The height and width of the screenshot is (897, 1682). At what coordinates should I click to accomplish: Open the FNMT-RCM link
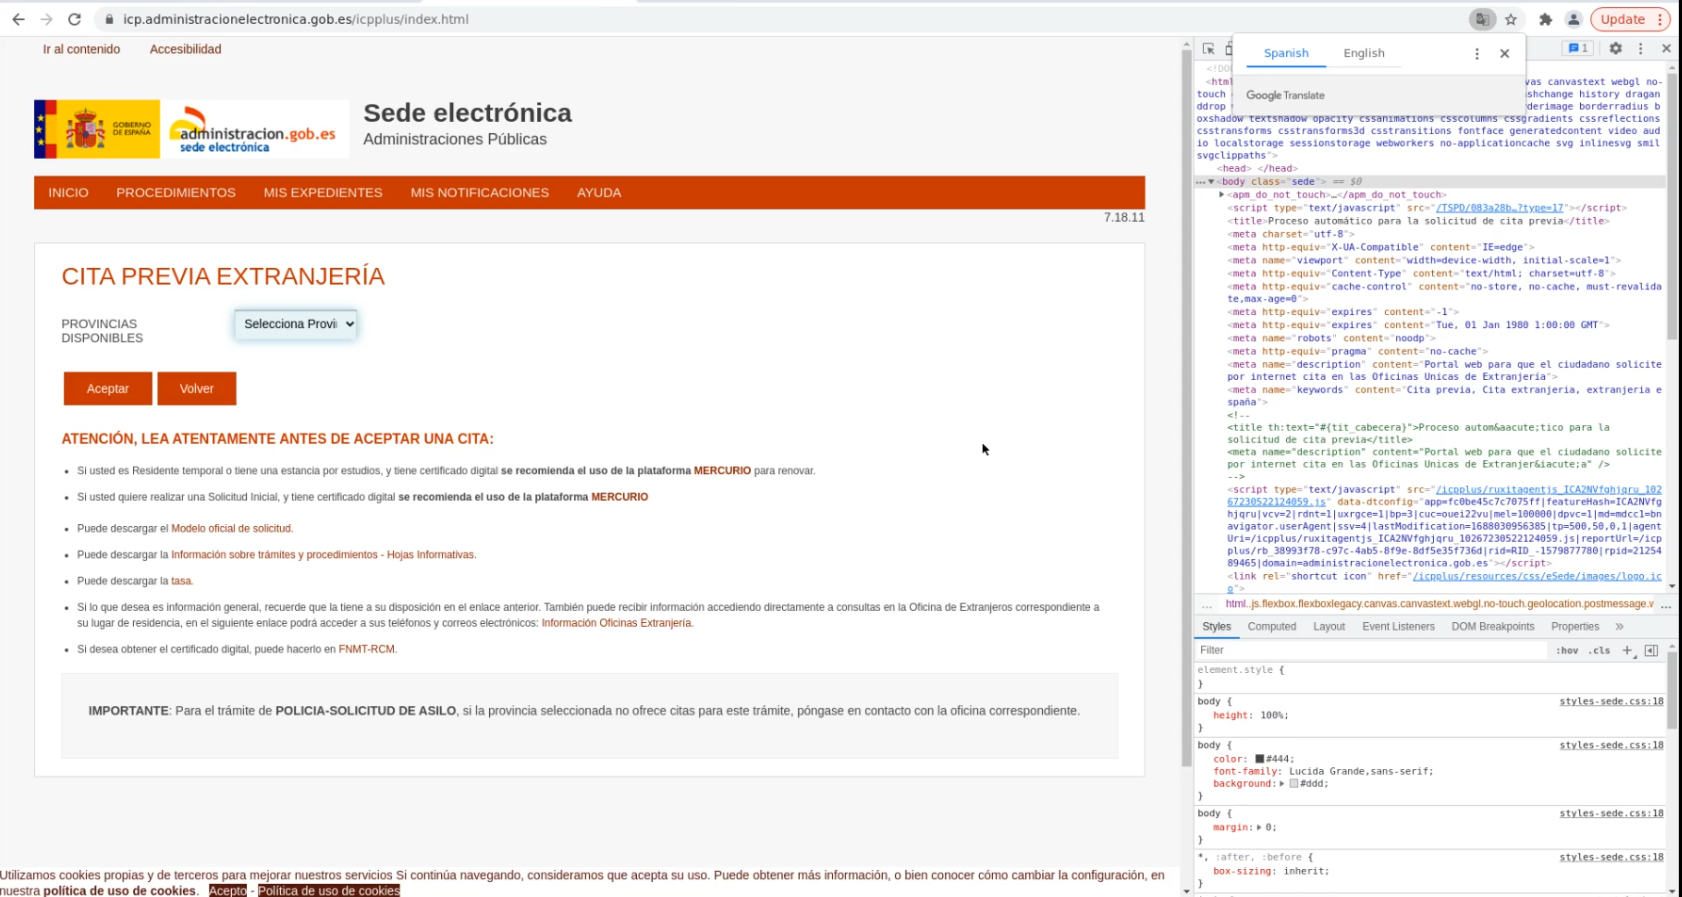coord(366,649)
